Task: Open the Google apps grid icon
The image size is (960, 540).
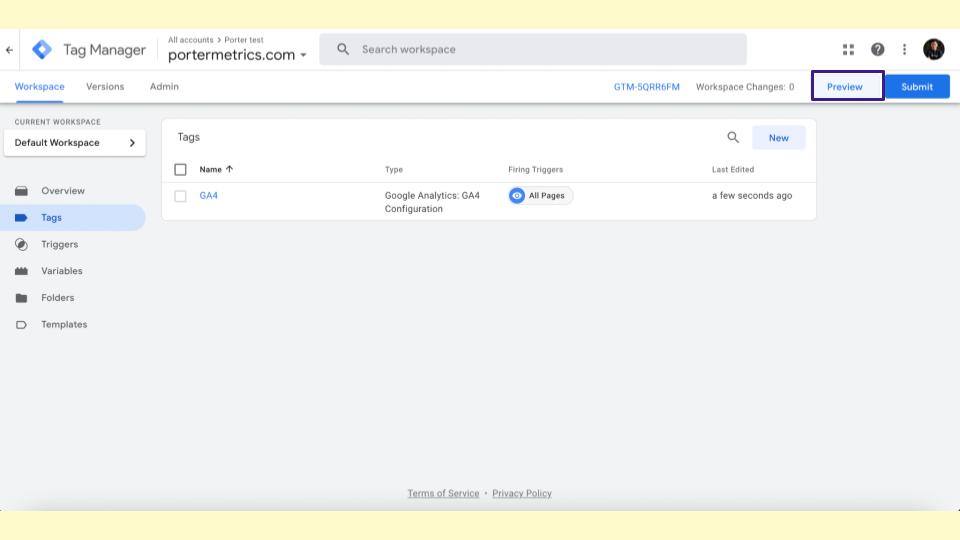Action: [x=848, y=50]
